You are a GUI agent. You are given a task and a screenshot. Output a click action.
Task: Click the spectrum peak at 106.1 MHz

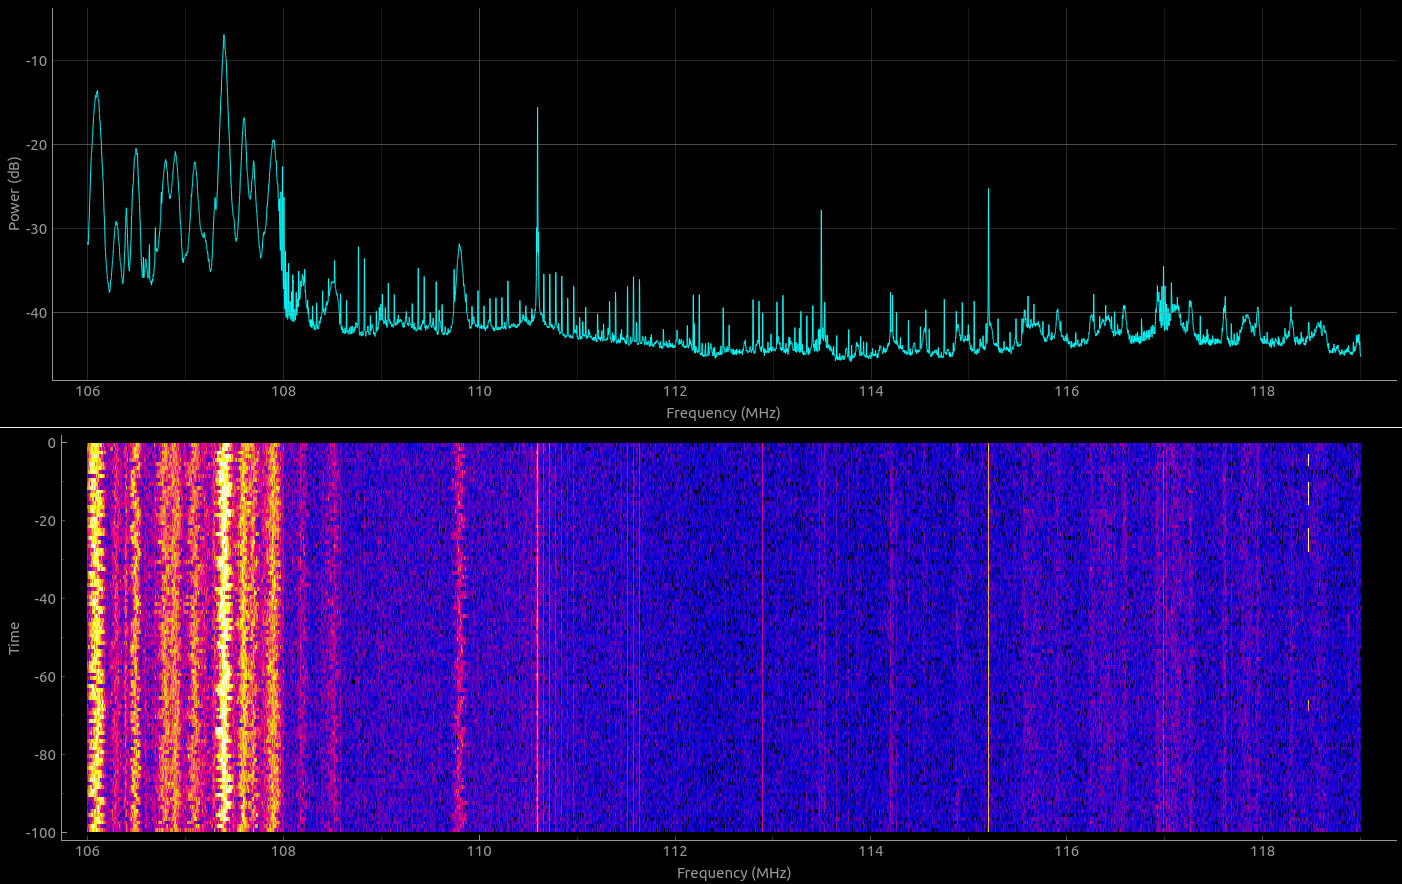[97, 93]
